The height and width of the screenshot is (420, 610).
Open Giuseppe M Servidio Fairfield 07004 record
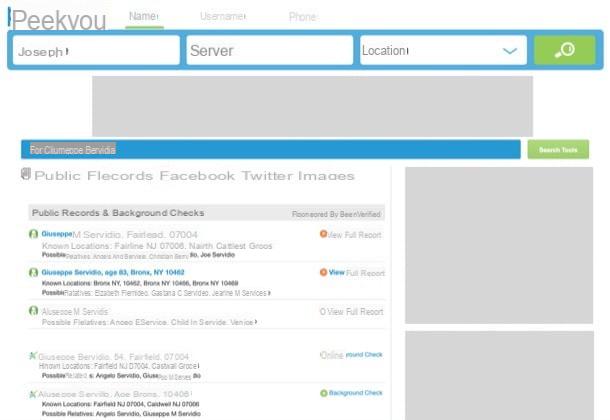tap(119, 234)
